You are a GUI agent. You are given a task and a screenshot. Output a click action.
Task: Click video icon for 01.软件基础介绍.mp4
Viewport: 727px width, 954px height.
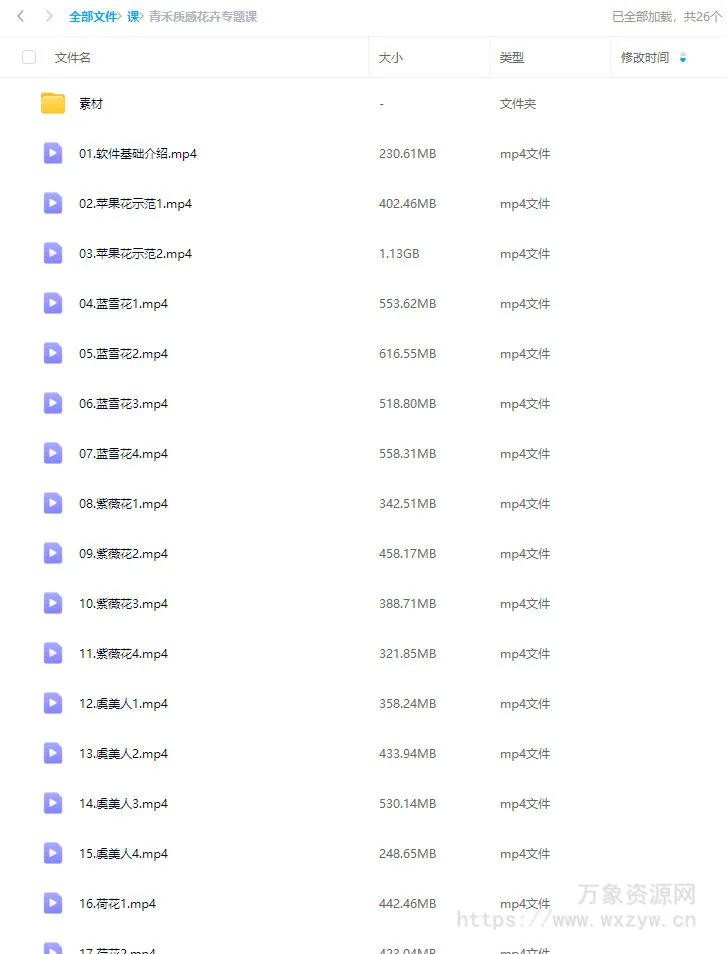point(53,153)
